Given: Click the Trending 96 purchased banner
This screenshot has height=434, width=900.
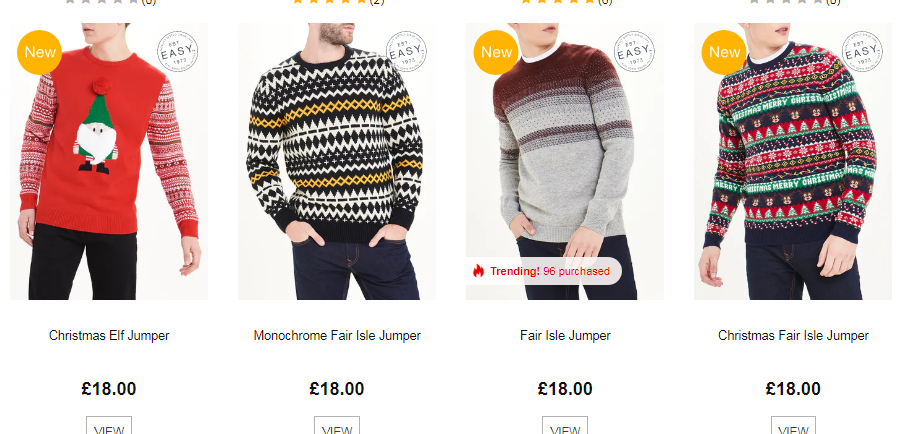Looking at the screenshot, I should [544, 271].
